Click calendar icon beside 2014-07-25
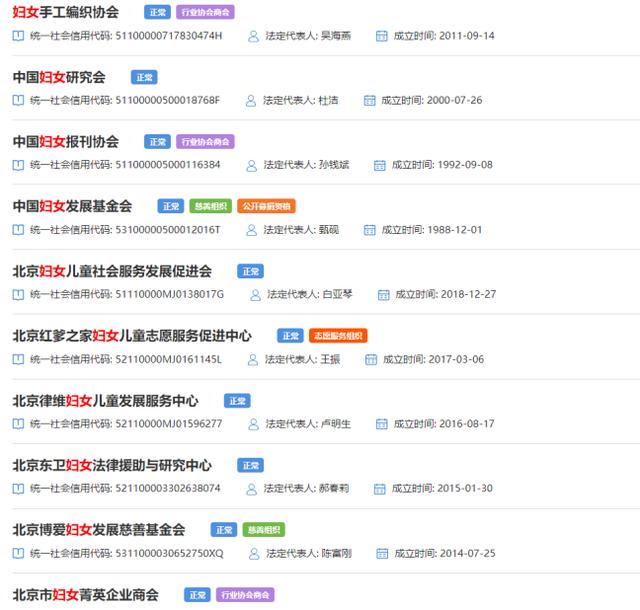Viewport: 640px width, 610px height. click(x=382, y=553)
